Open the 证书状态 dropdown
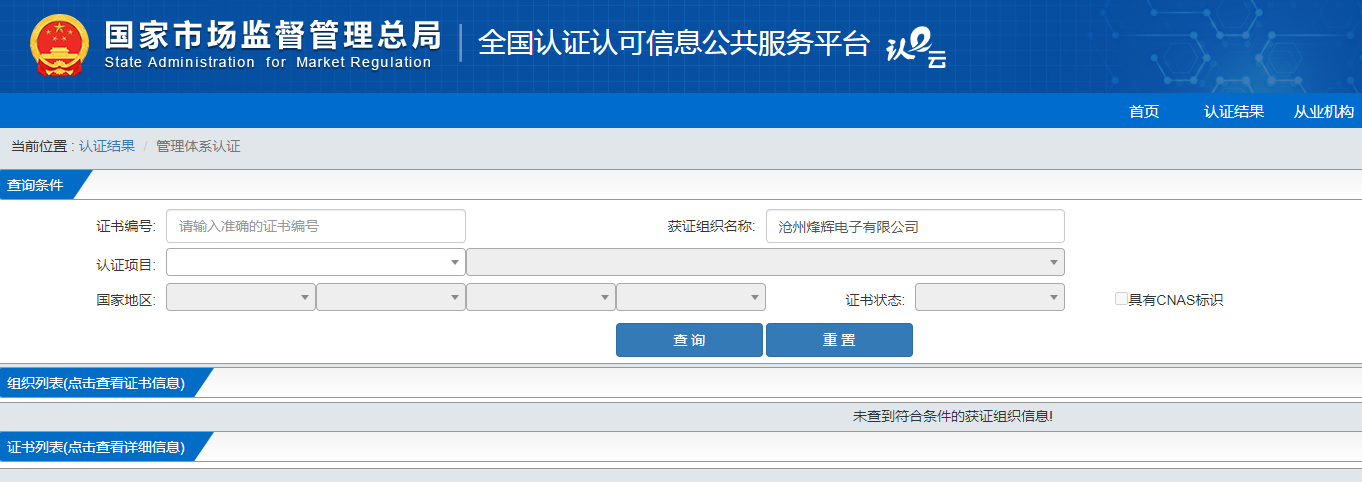The width and height of the screenshot is (1362, 482). pyautogui.click(x=990, y=297)
